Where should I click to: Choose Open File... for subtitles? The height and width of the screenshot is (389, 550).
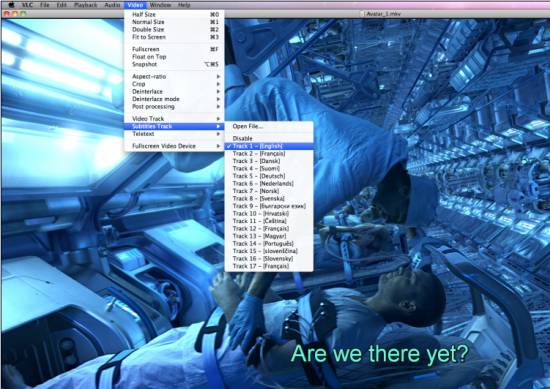269,126
